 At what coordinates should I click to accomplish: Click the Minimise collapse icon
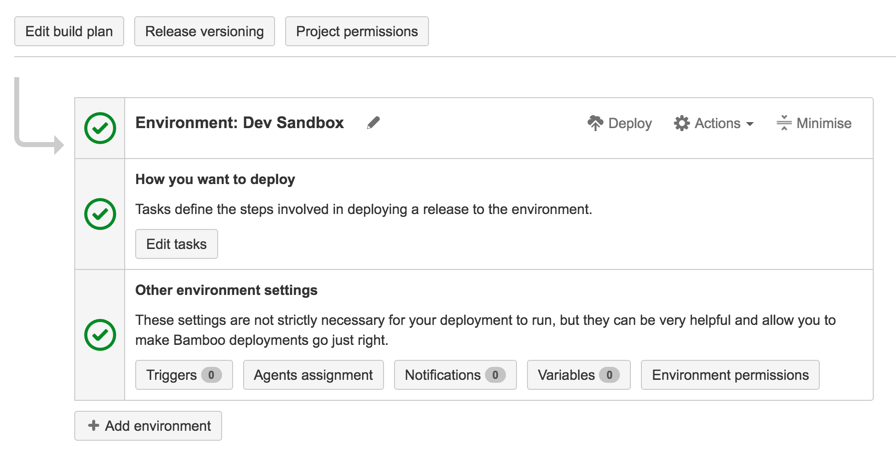(784, 123)
